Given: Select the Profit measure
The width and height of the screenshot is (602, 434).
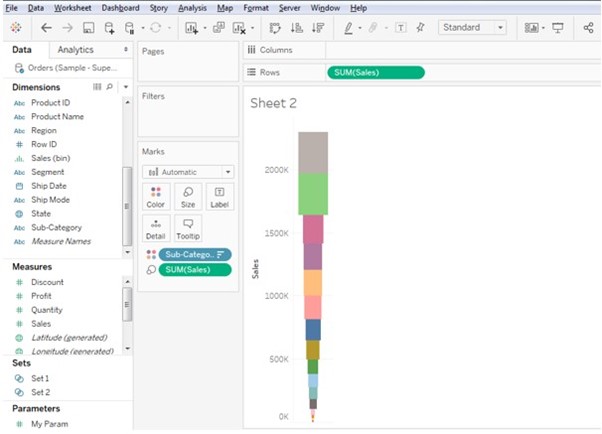Looking at the screenshot, I should [41, 296].
